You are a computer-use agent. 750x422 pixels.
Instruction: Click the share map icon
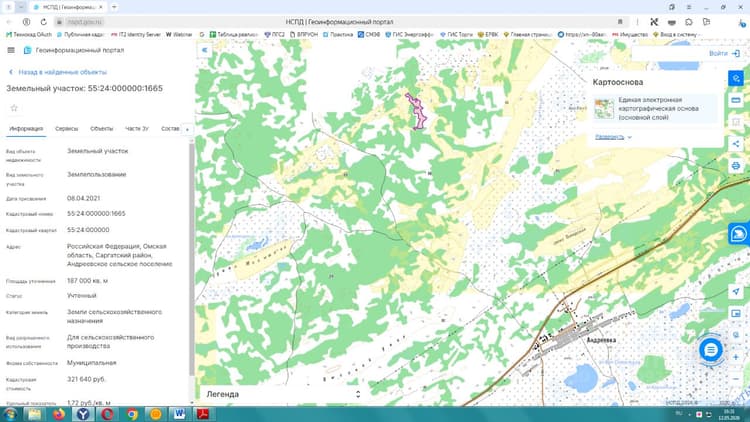[x=736, y=144]
